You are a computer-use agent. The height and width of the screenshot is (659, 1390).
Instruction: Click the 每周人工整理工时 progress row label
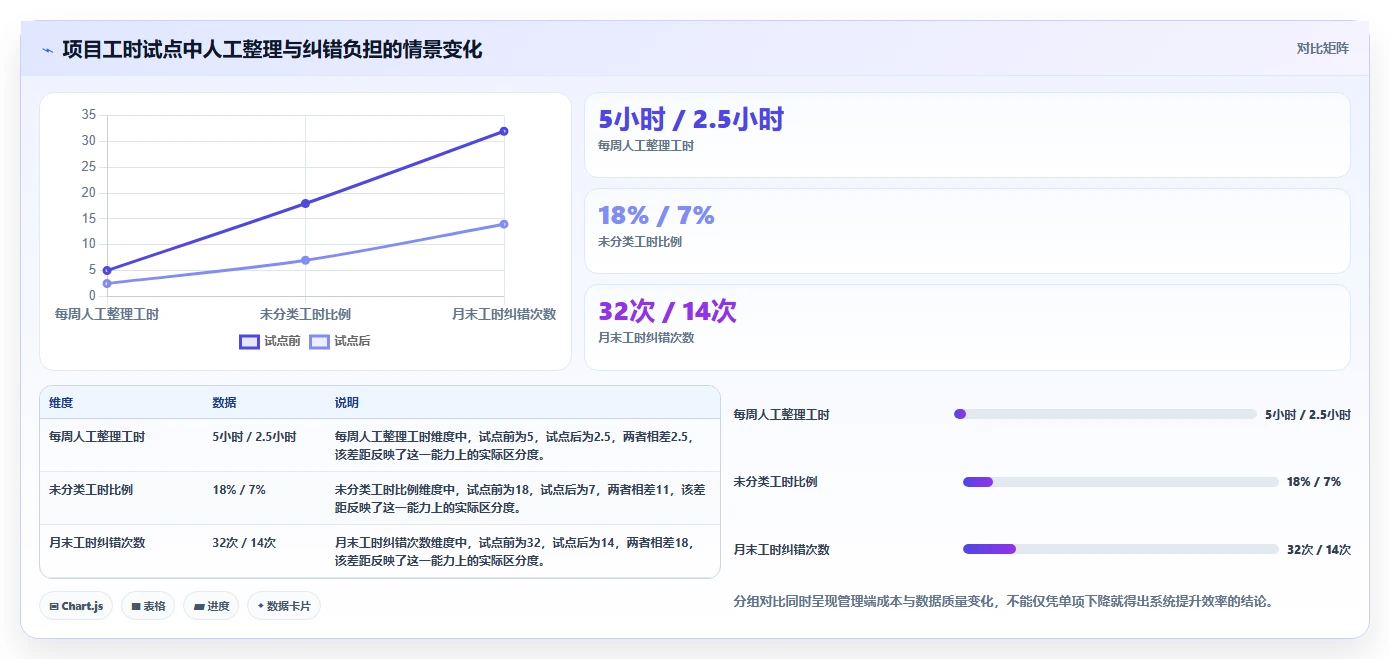coord(781,415)
